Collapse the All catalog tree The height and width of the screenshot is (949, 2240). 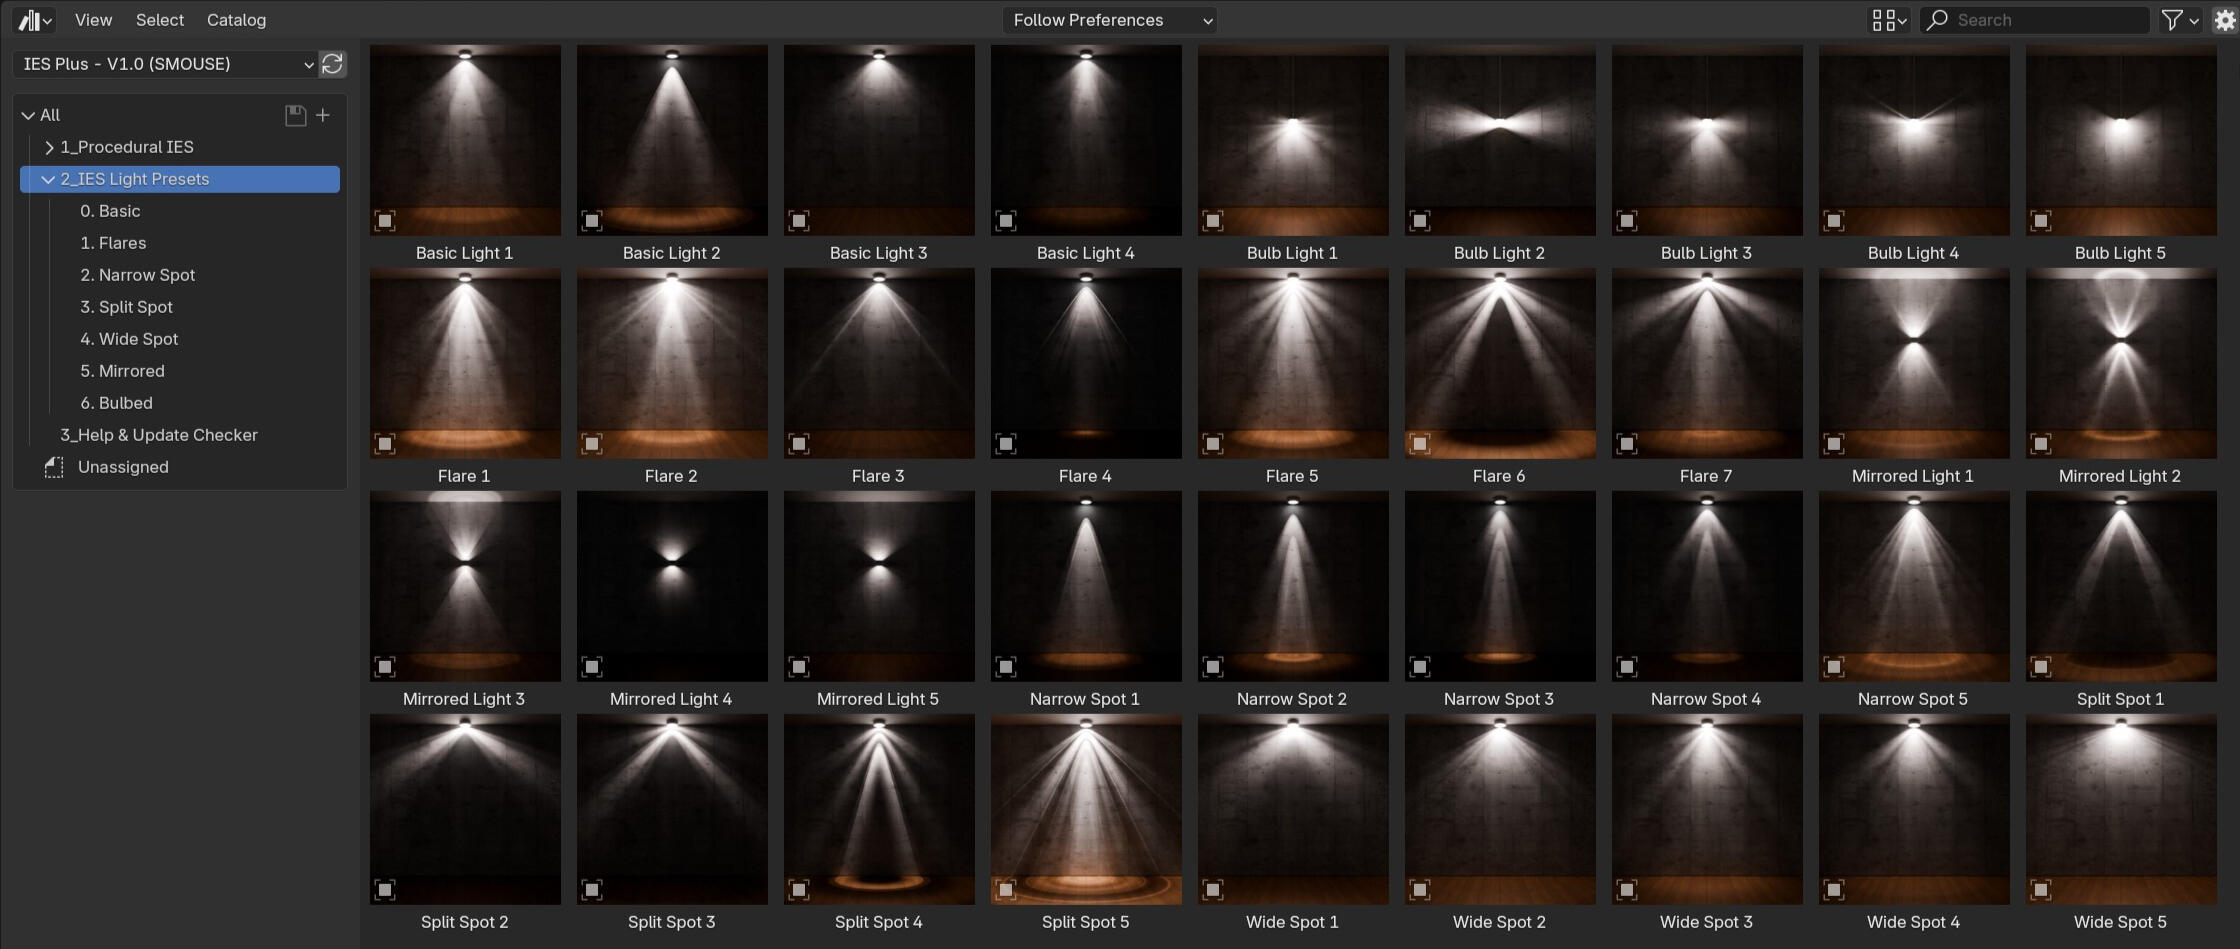tap(28, 115)
